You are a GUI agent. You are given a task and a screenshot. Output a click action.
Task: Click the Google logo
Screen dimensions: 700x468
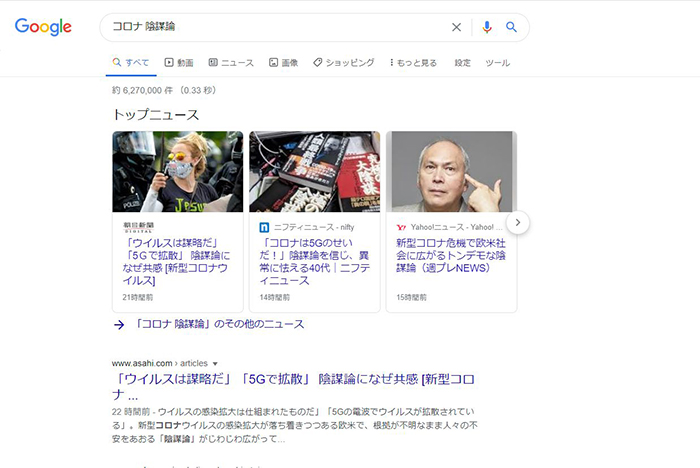pyautogui.click(x=43, y=27)
